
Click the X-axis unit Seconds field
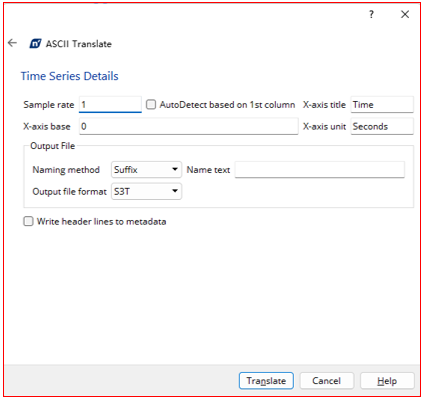coord(382,126)
